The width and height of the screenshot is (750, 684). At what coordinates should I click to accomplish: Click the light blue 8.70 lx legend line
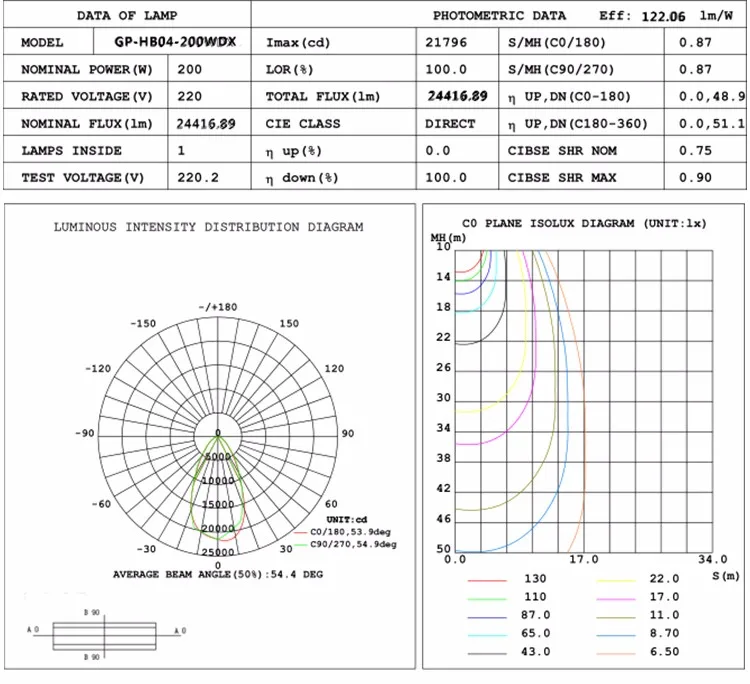click(616, 636)
